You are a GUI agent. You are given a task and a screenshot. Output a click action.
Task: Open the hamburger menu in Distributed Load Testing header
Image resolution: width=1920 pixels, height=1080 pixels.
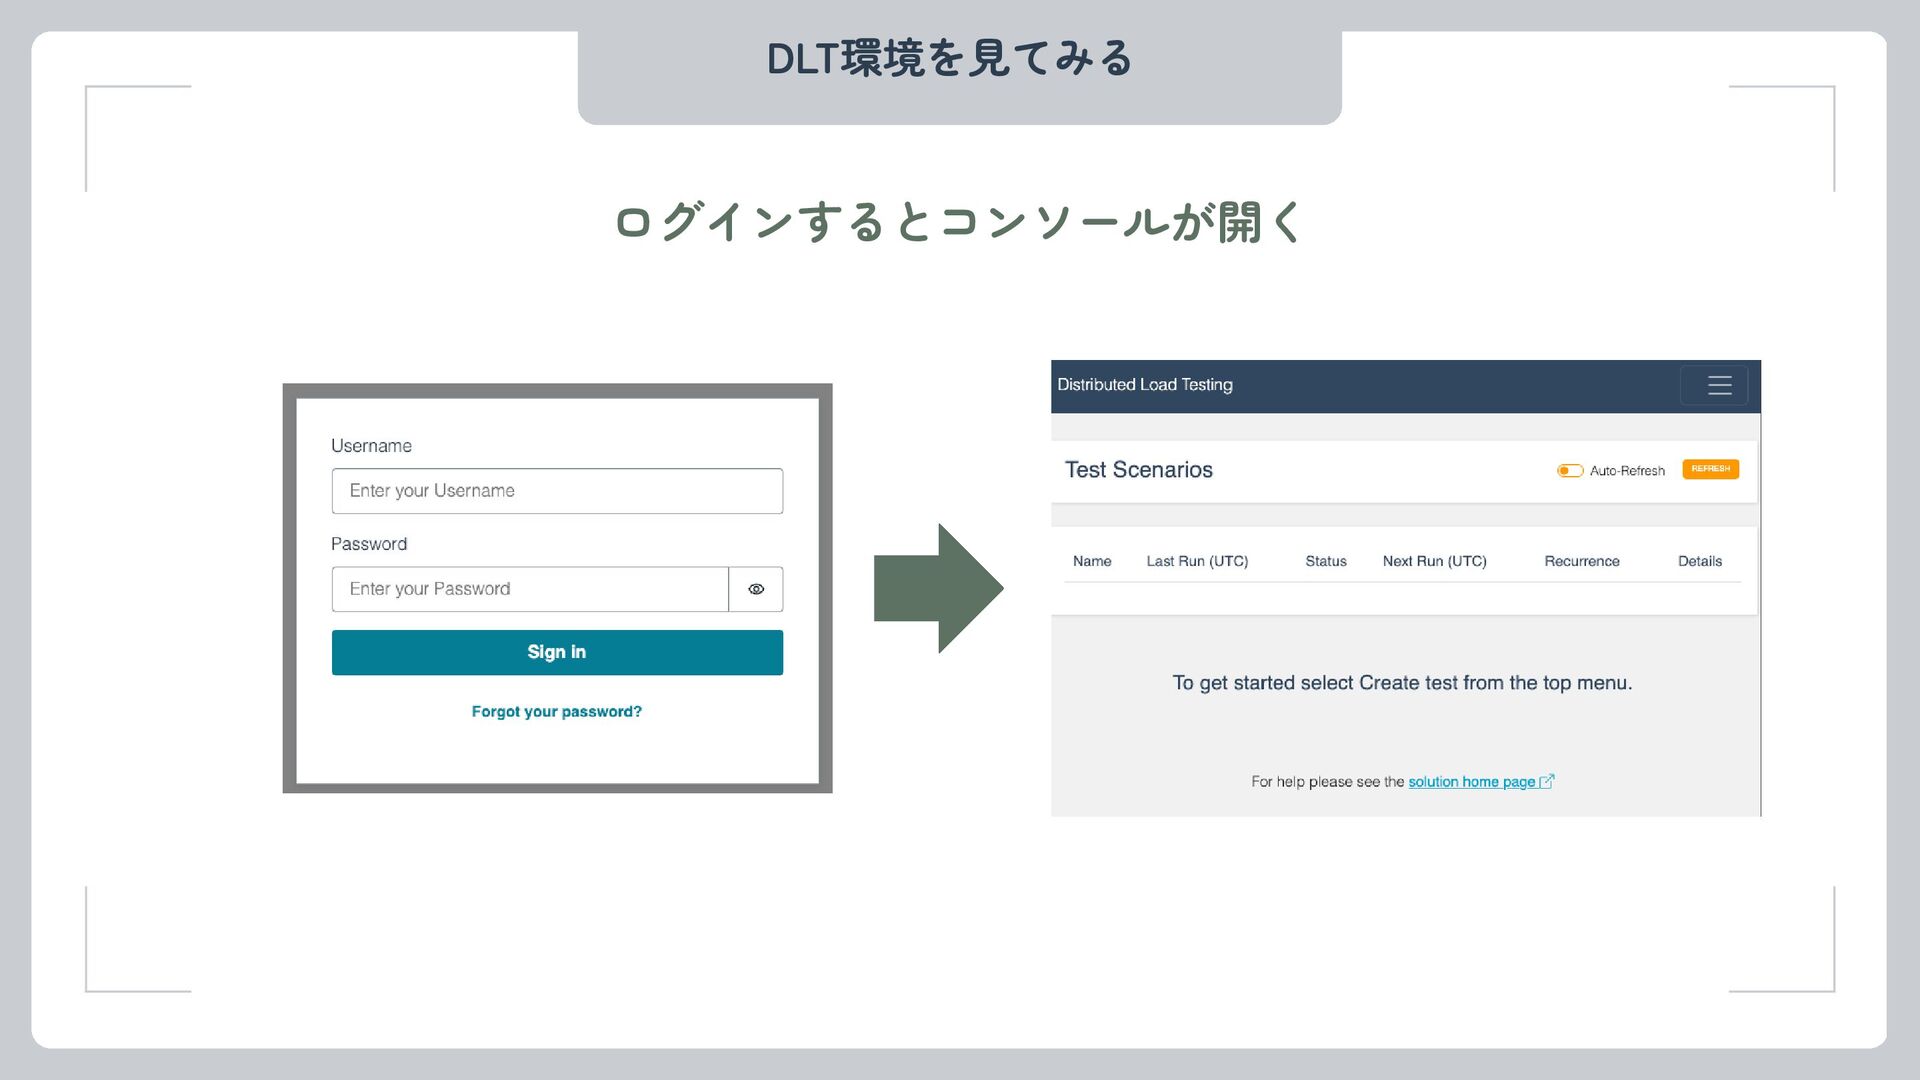click(1718, 386)
